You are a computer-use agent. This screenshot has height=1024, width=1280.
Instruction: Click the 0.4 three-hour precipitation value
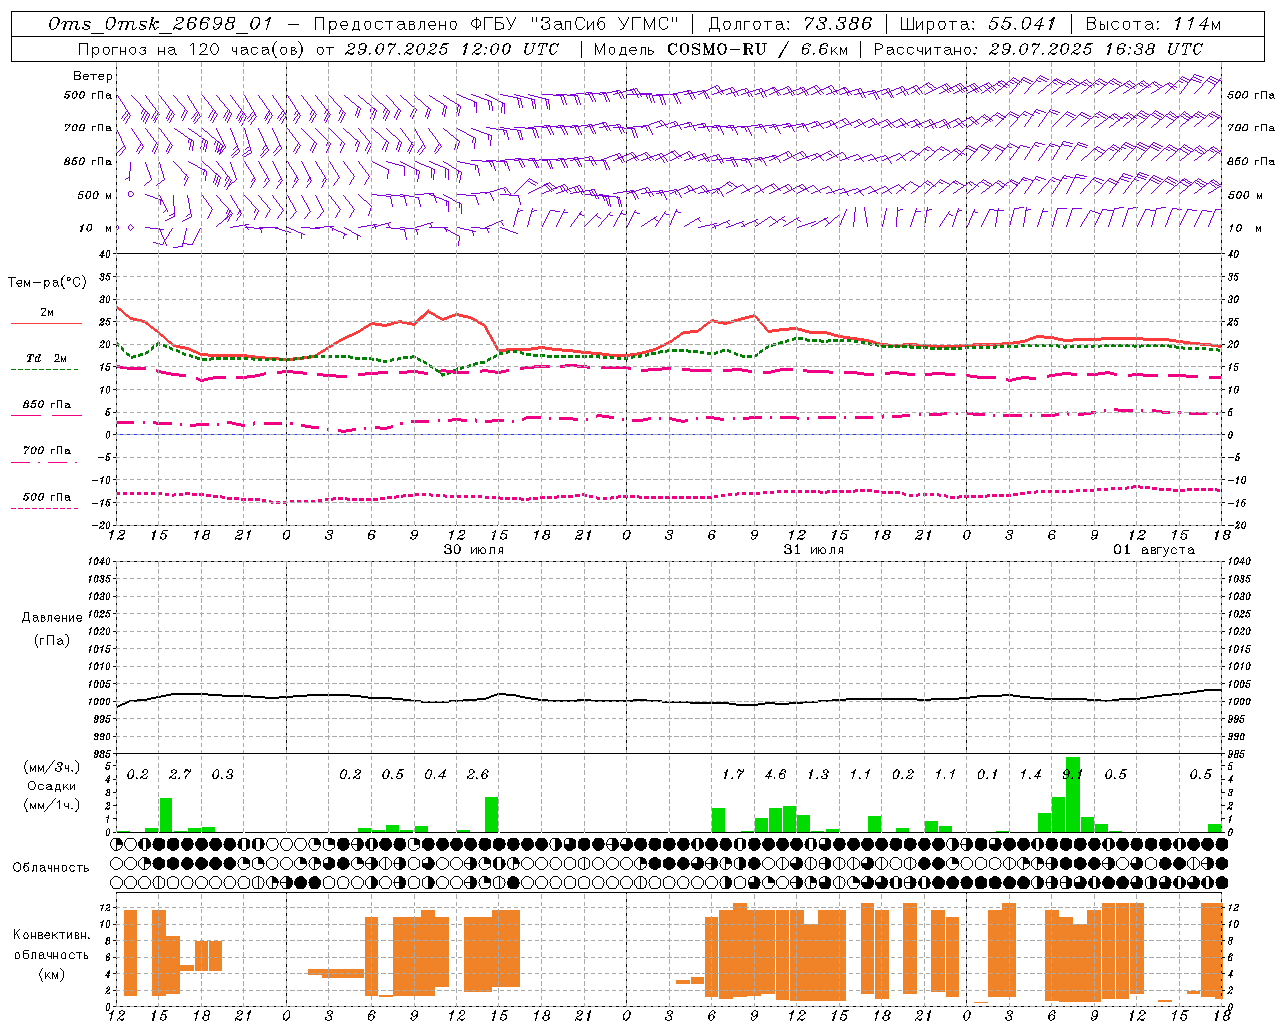[x=435, y=775]
